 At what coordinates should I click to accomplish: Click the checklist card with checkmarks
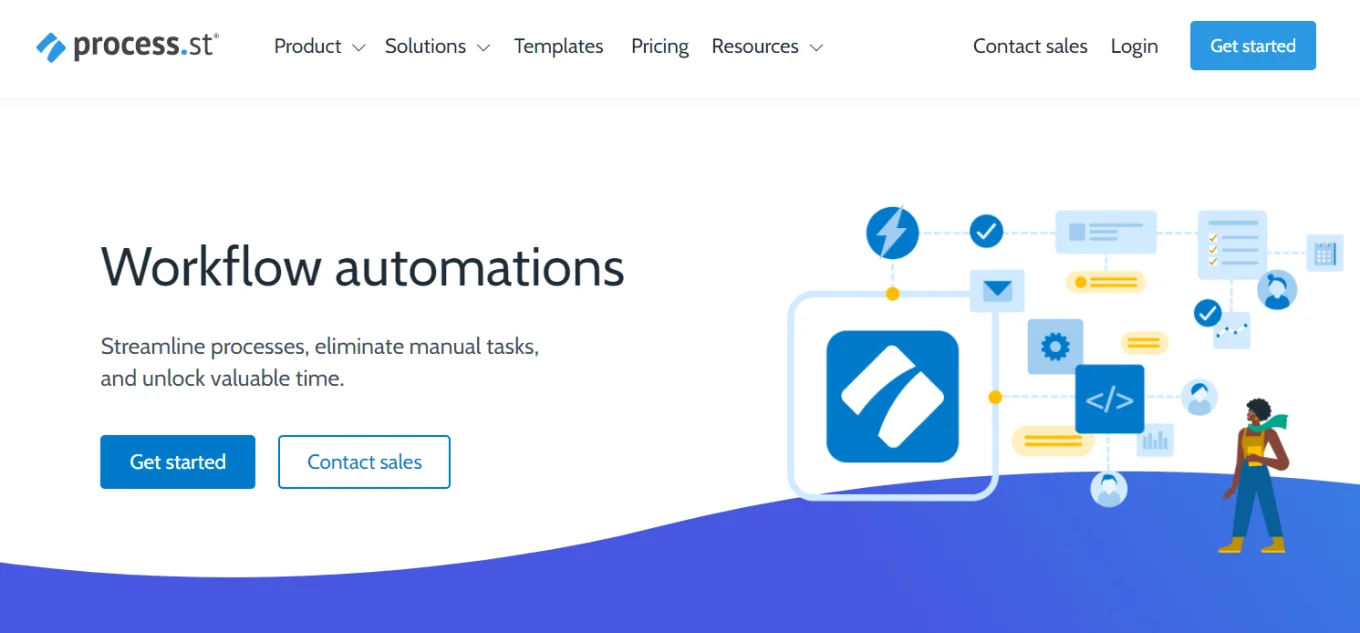(x=1232, y=244)
